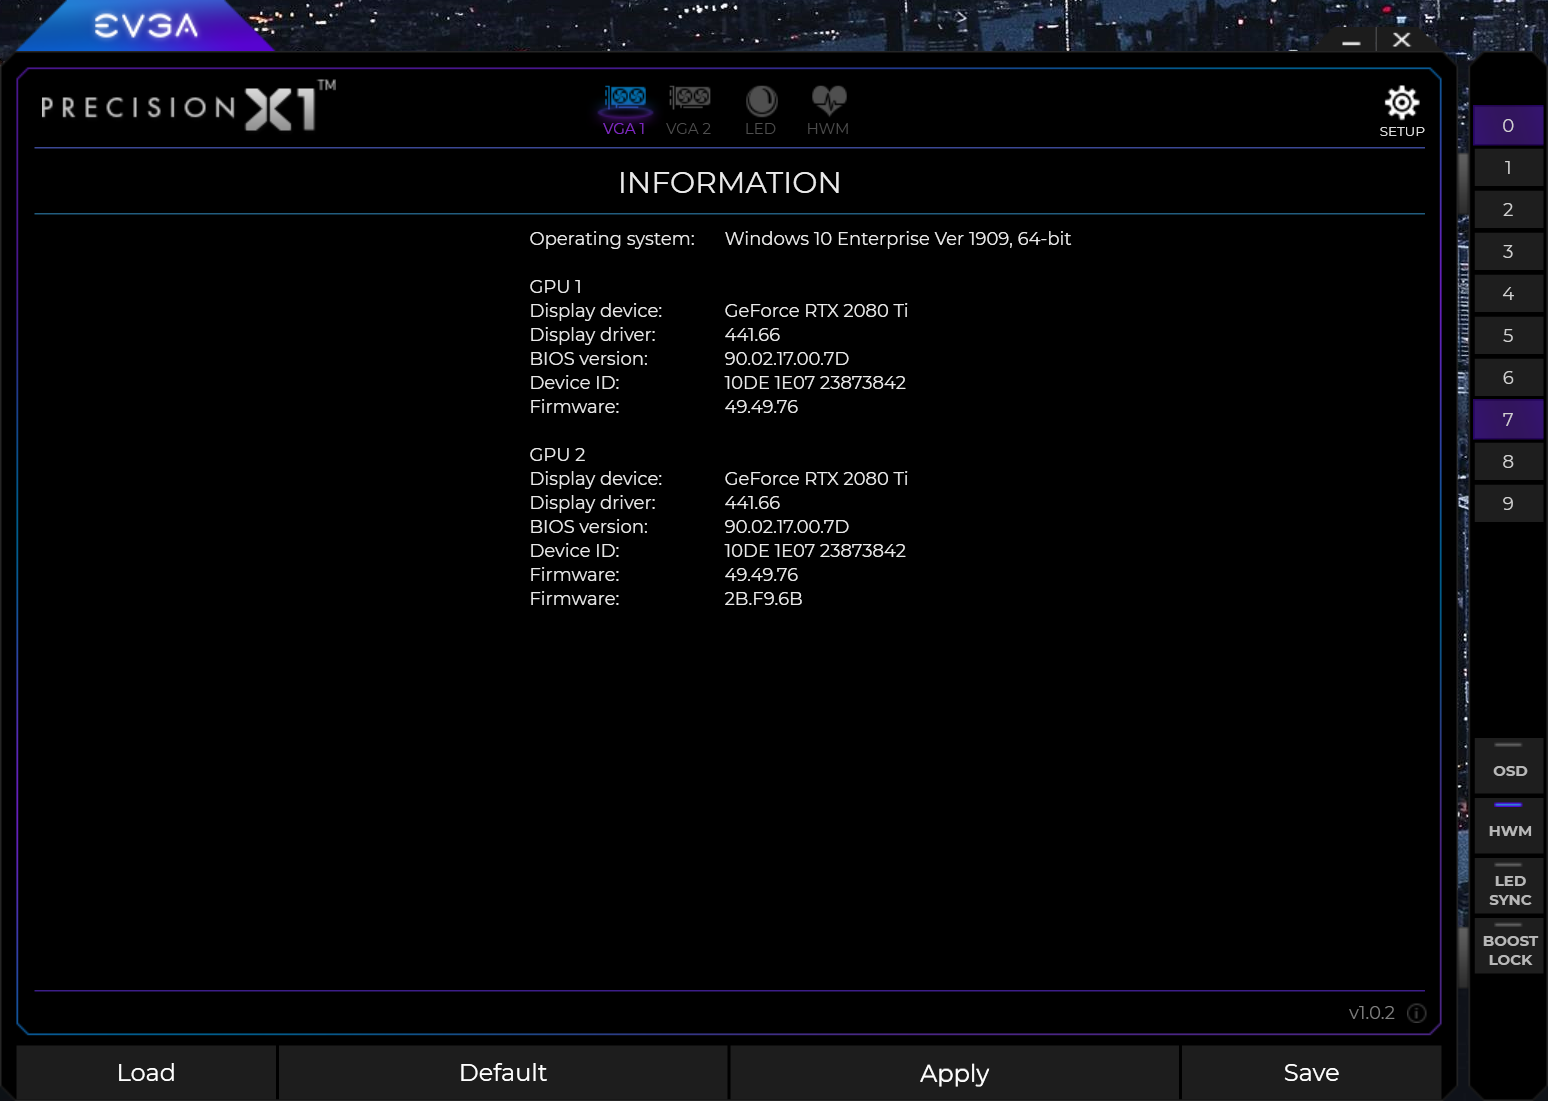Open SETUP via the gear icon
Screen dimensions: 1548x1101
(1402, 111)
